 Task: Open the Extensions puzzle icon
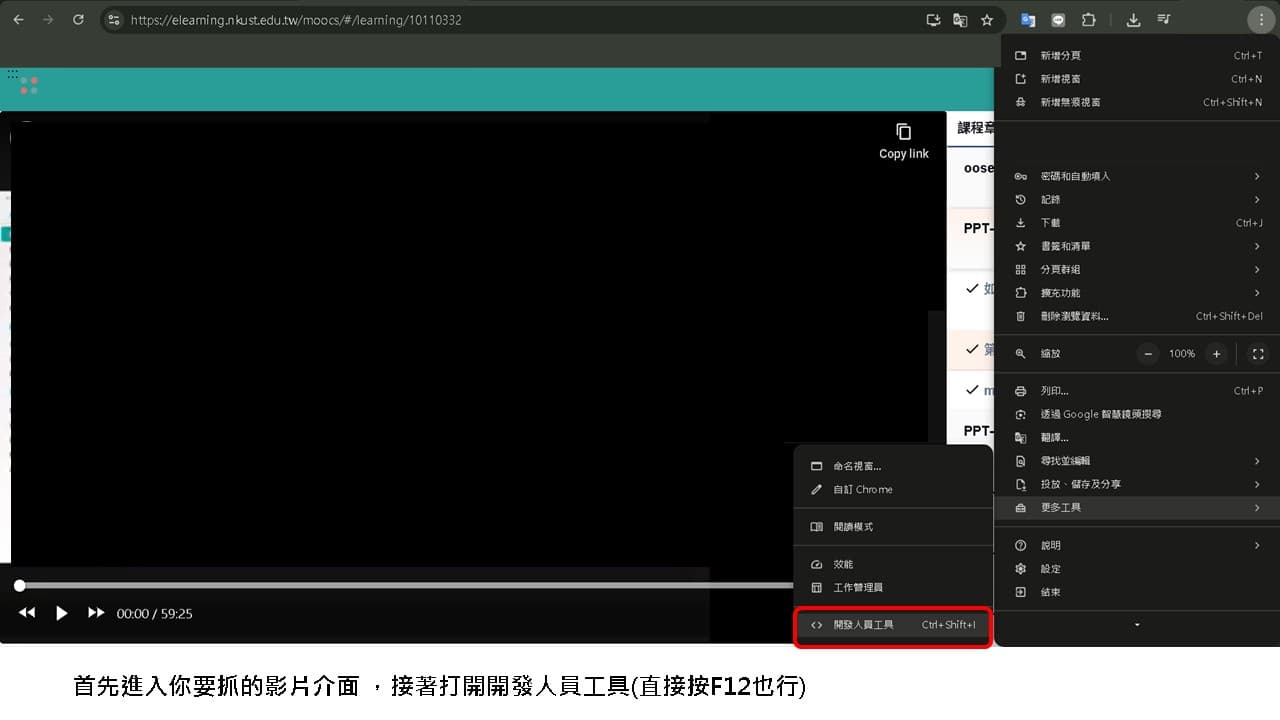(x=1089, y=20)
